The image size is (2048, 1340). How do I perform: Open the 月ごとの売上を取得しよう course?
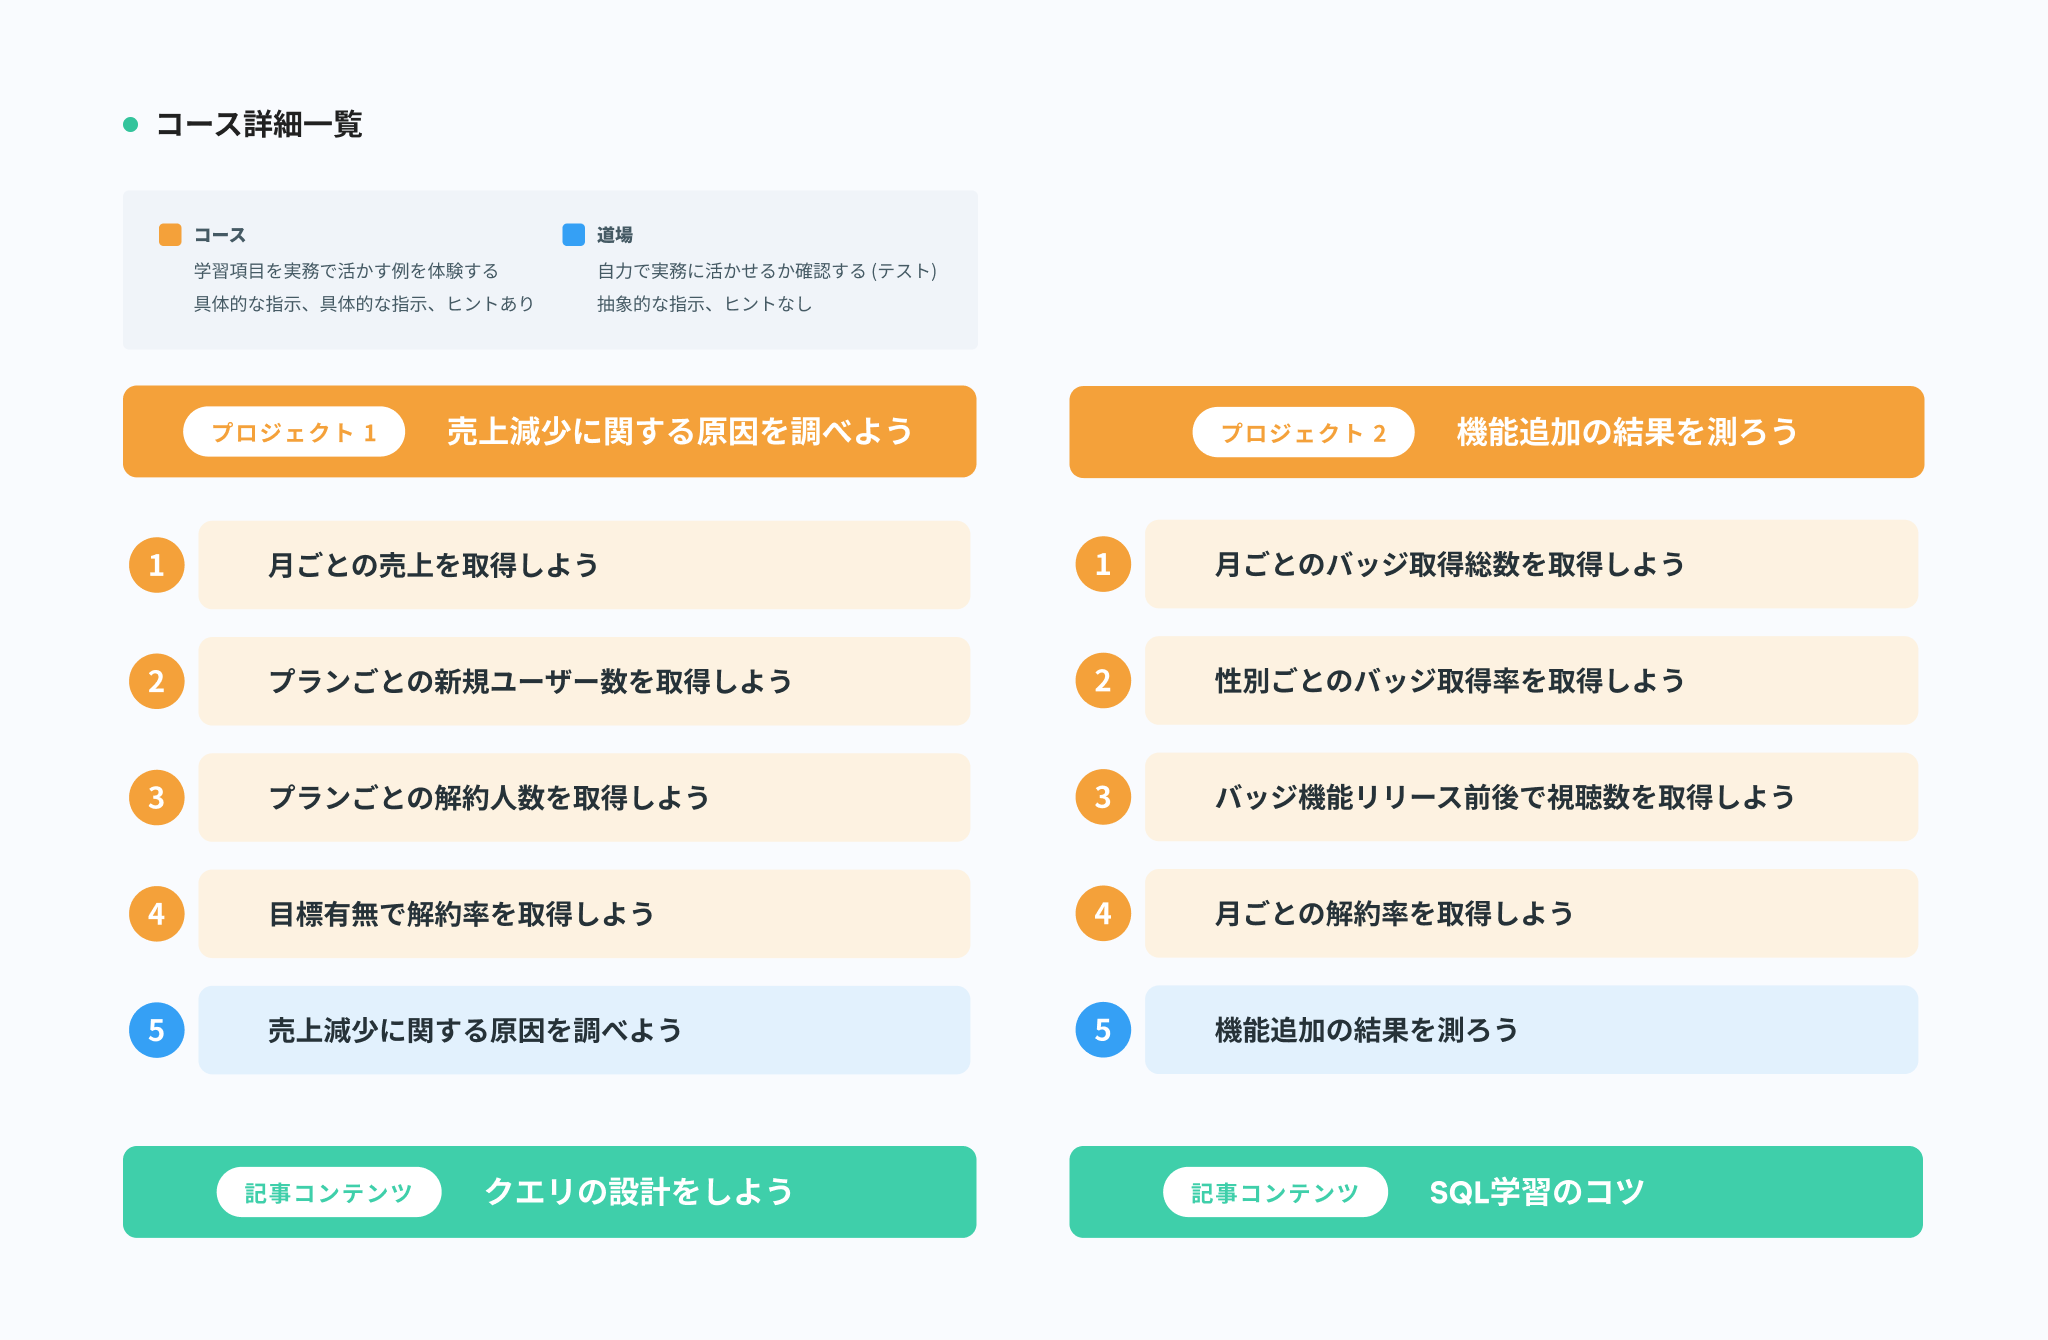pyautogui.click(x=584, y=565)
